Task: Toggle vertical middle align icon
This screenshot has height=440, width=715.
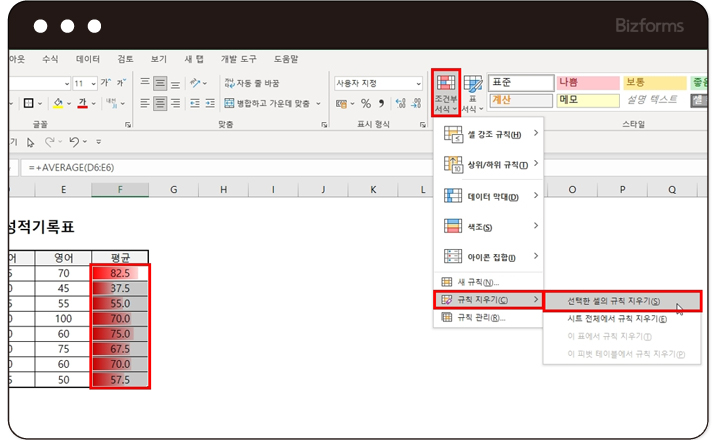Action: [160, 83]
